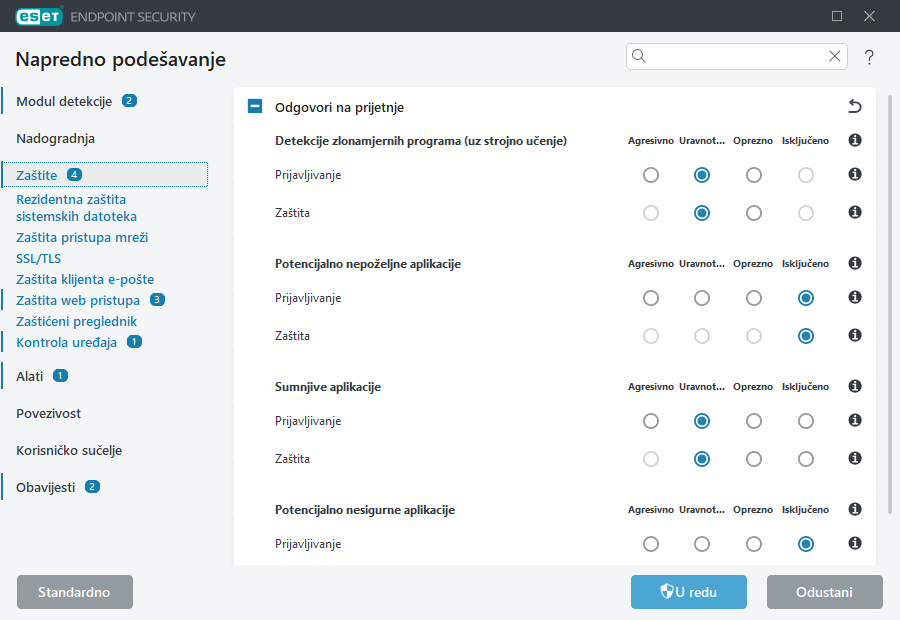Viewport: 900px width, 620px height.
Task: Open info icon next to Potencijalno nepoželjne aplikacije
Action: coord(854,263)
